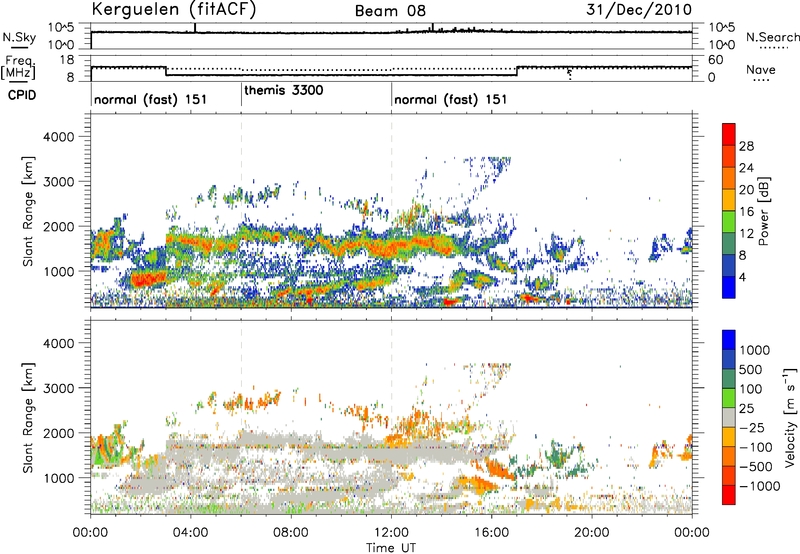
Task: Click the 'Nave' legend label
Action: pos(761,69)
